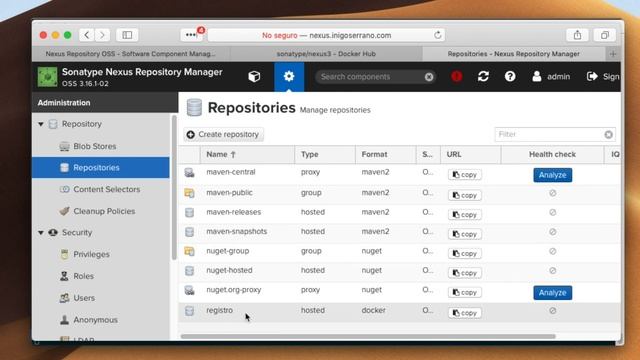Focus the repositories Filter field
This screenshot has height=360, width=640.
click(549, 134)
